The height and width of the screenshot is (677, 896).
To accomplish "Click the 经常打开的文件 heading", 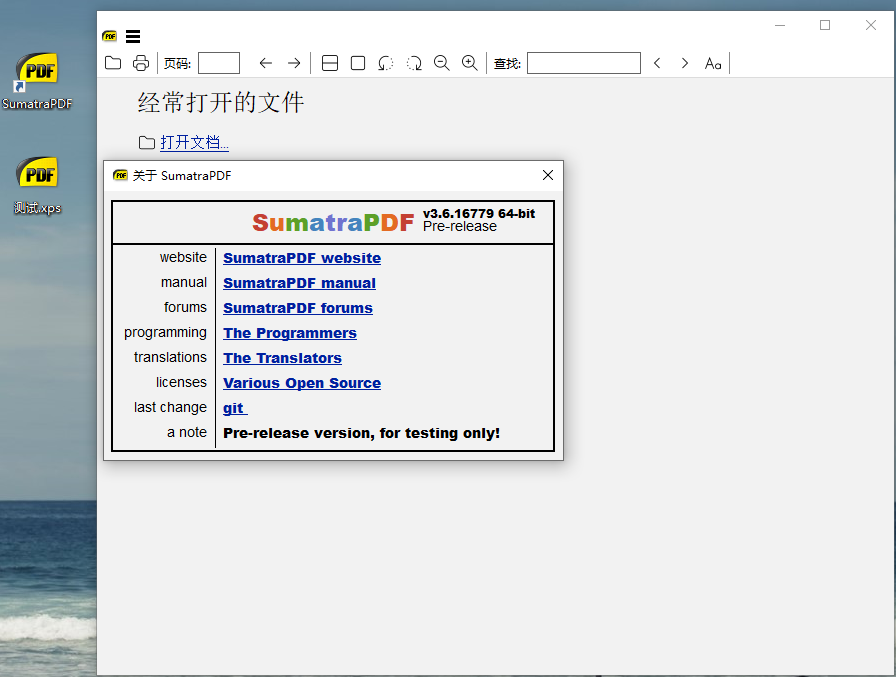I will pyautogui.click(x=221, y=103).
